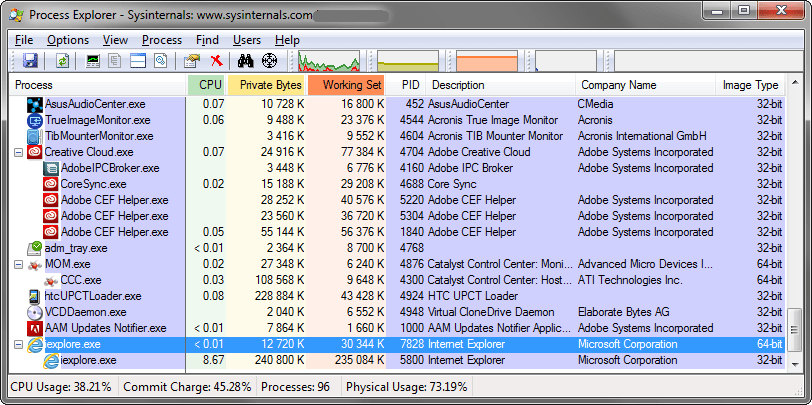Click the Save toolbar icon

point(31,61)
